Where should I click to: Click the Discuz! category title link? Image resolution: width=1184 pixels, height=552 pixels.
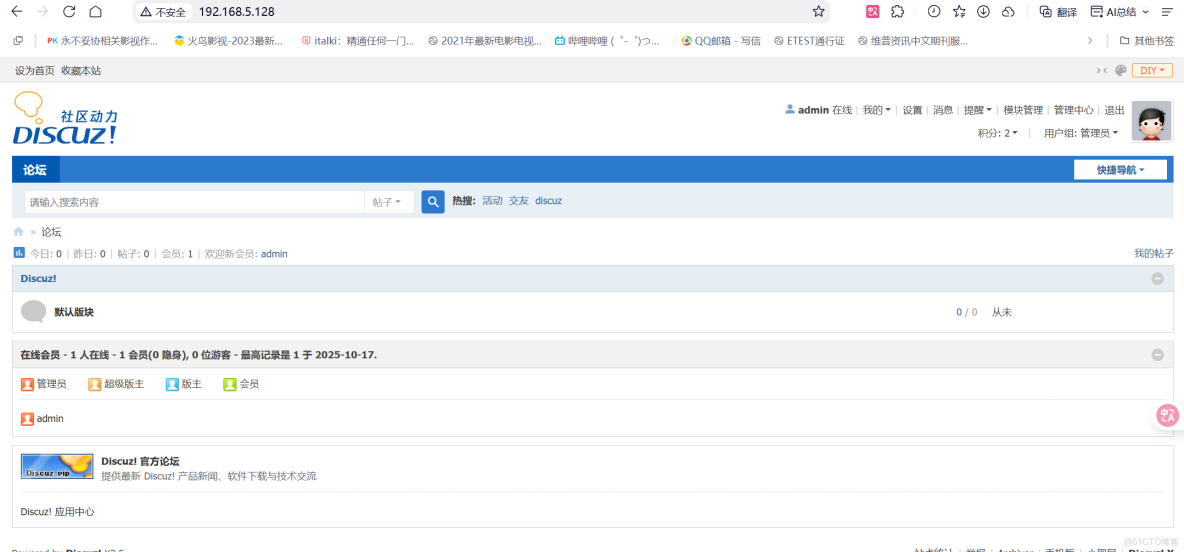coord(39,279)
